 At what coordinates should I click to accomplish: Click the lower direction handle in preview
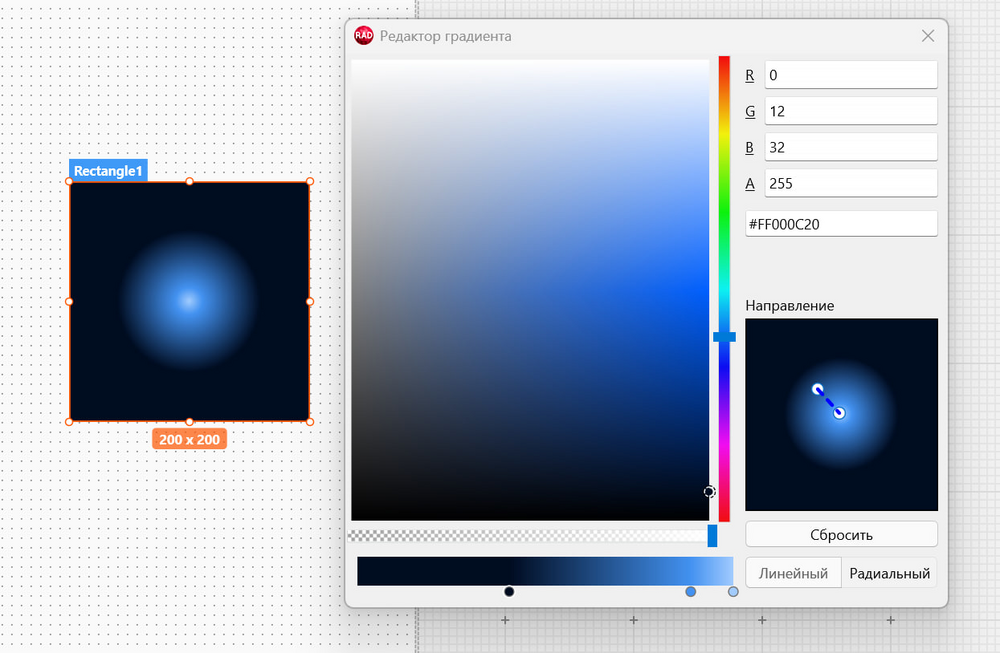(x=839, y=413)
